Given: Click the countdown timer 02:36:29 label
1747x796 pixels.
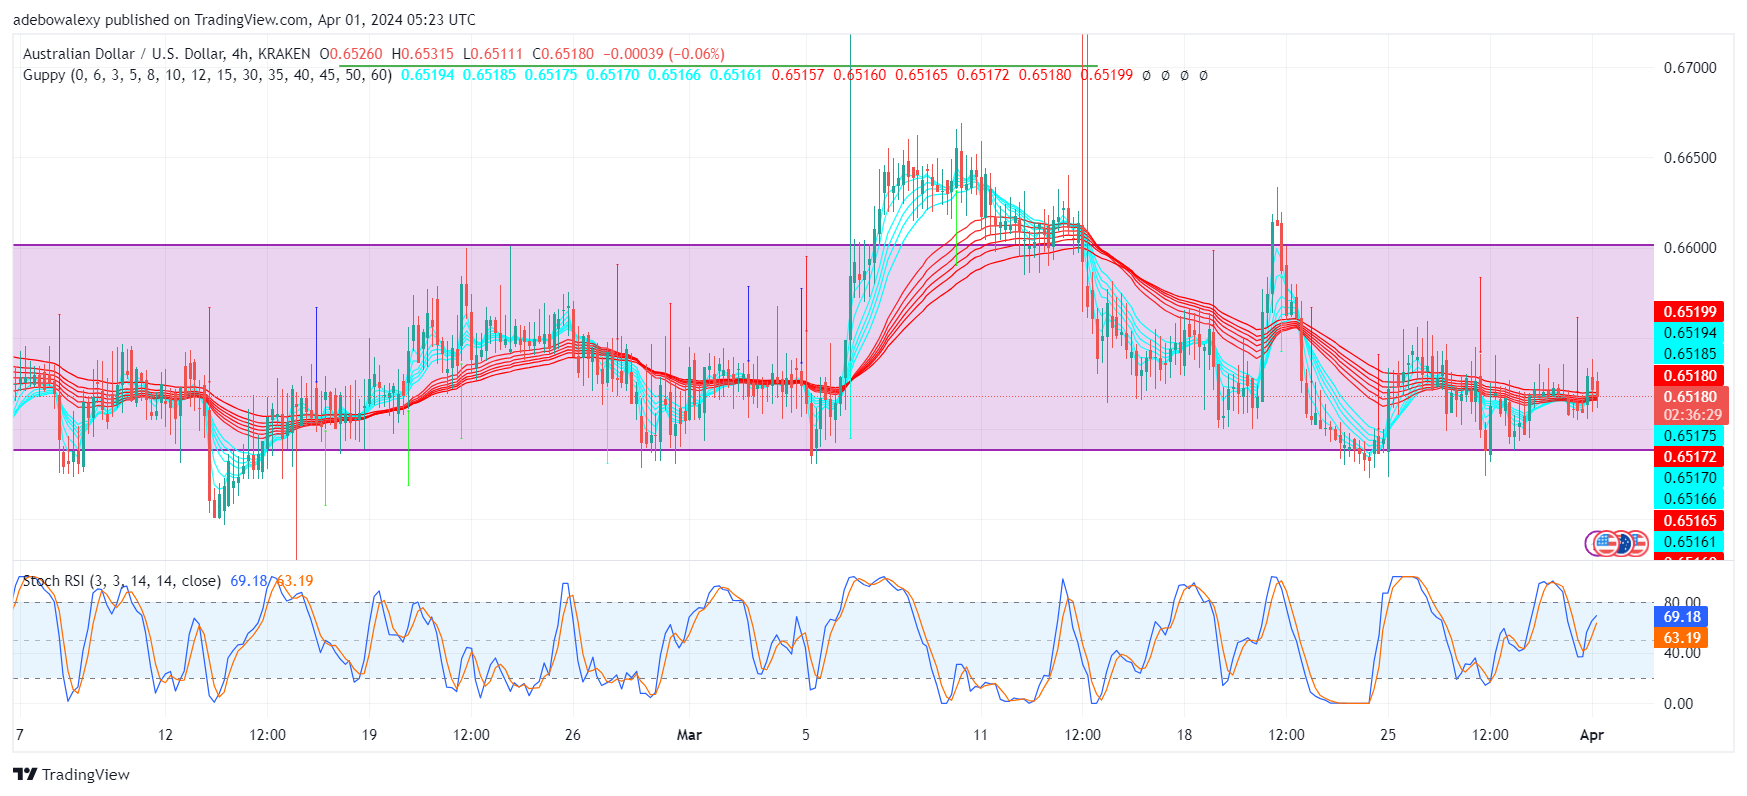Looking at the screenshot, I should point(1691,415).
